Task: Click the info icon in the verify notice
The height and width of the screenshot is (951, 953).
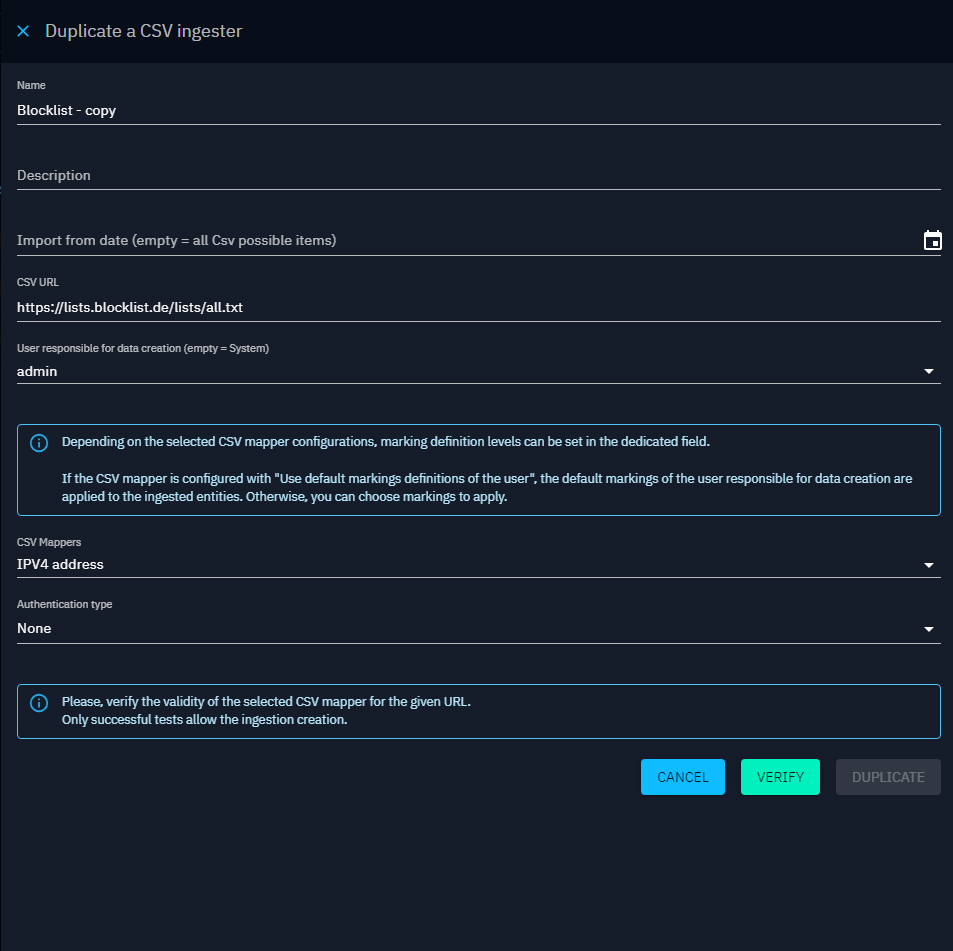Action: click(38, 702)
